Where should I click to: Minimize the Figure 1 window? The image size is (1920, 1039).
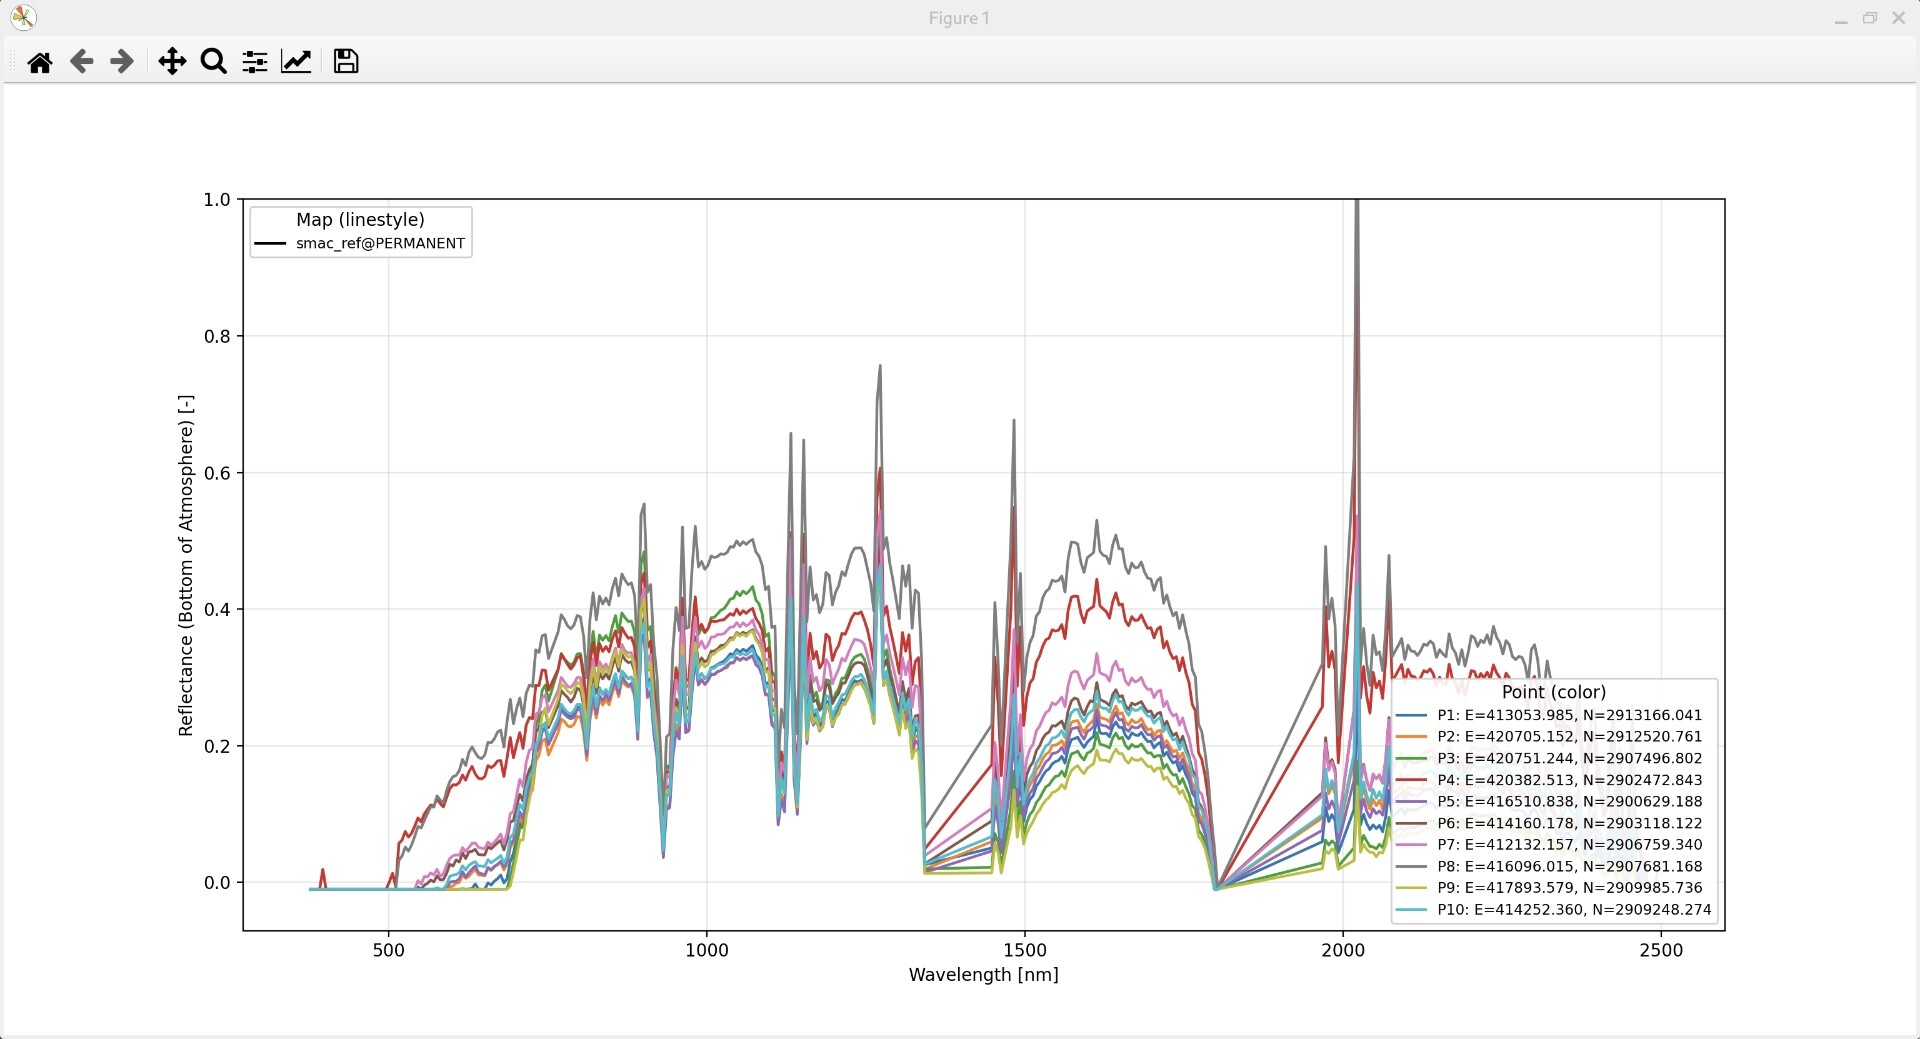[x=1840, y=18]
